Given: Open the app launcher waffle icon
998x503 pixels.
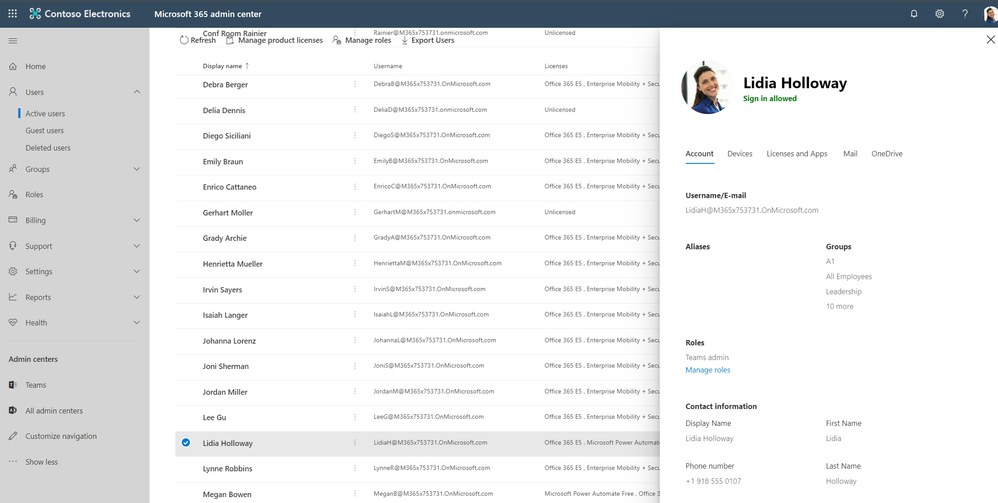Looking at the screenshot, I should [13, 13].
